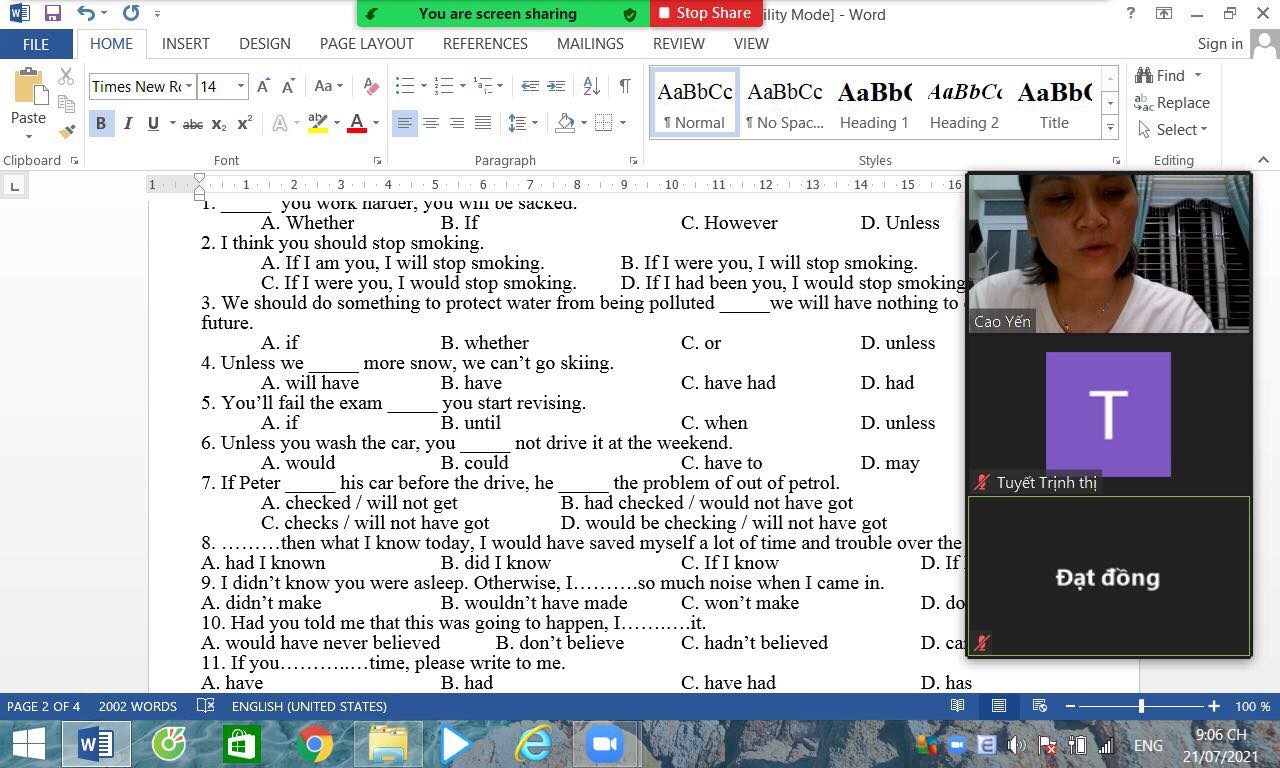The image size is (1280, 768).
Task: Apply subscript formatting
Action: click(219, 124)
